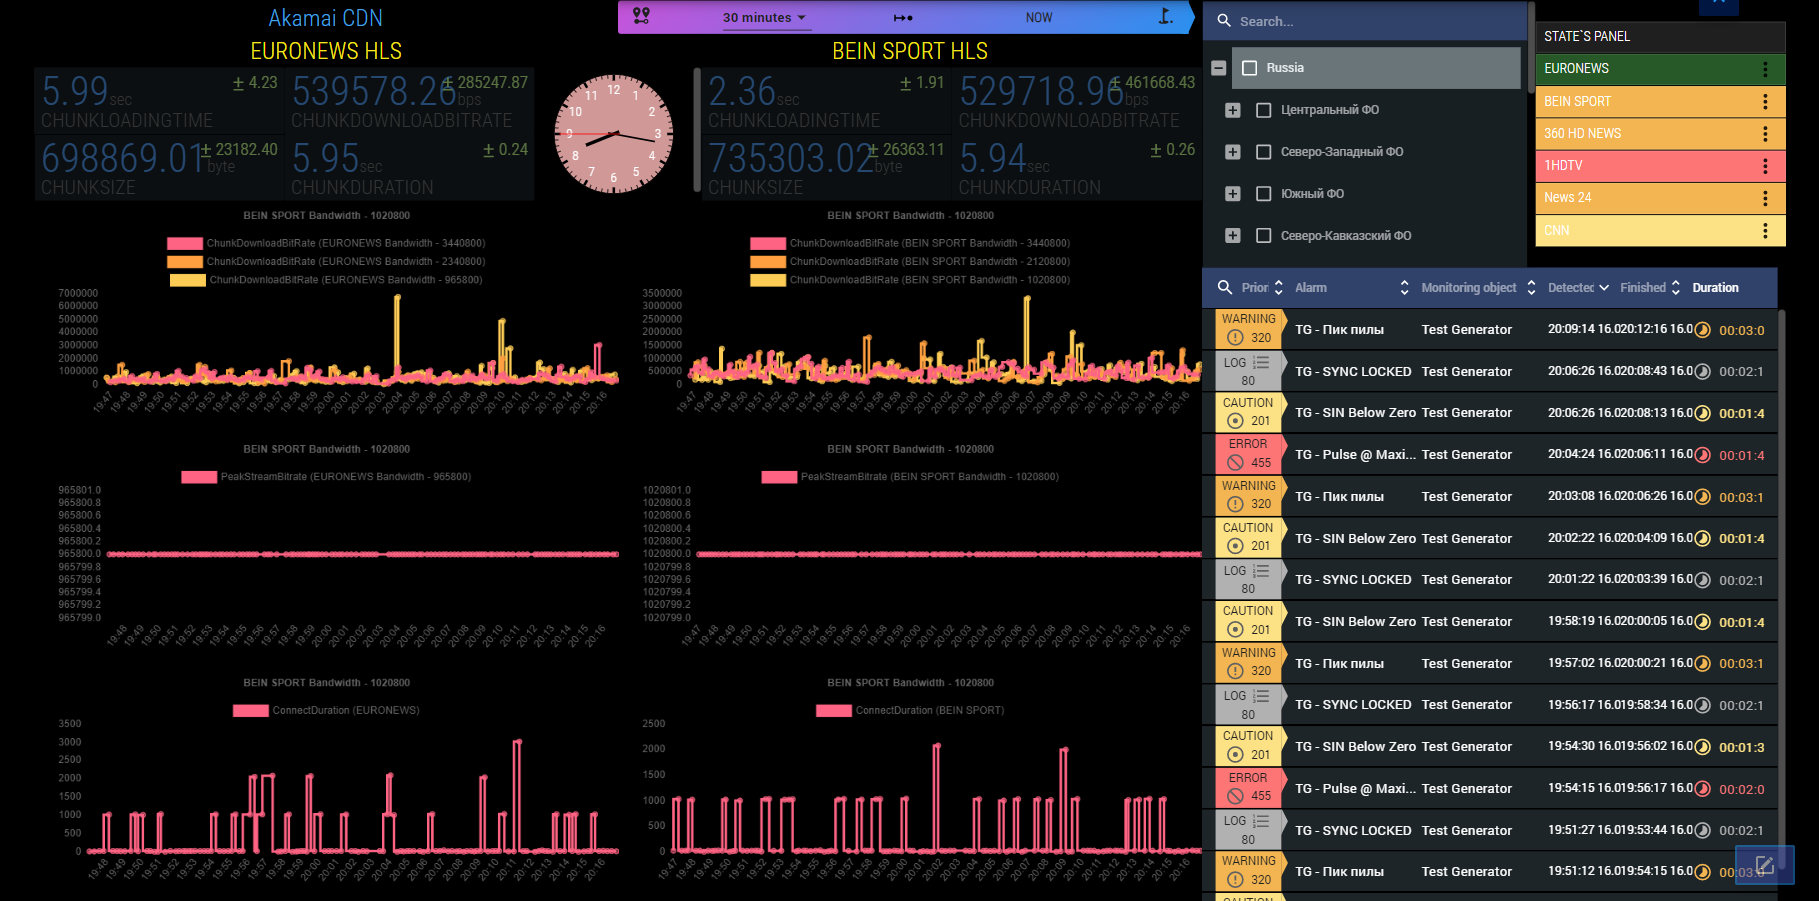
Task: Toggle the Центральный ФО checkbox
Action: pyautogui.click(x=1263, y=110)
